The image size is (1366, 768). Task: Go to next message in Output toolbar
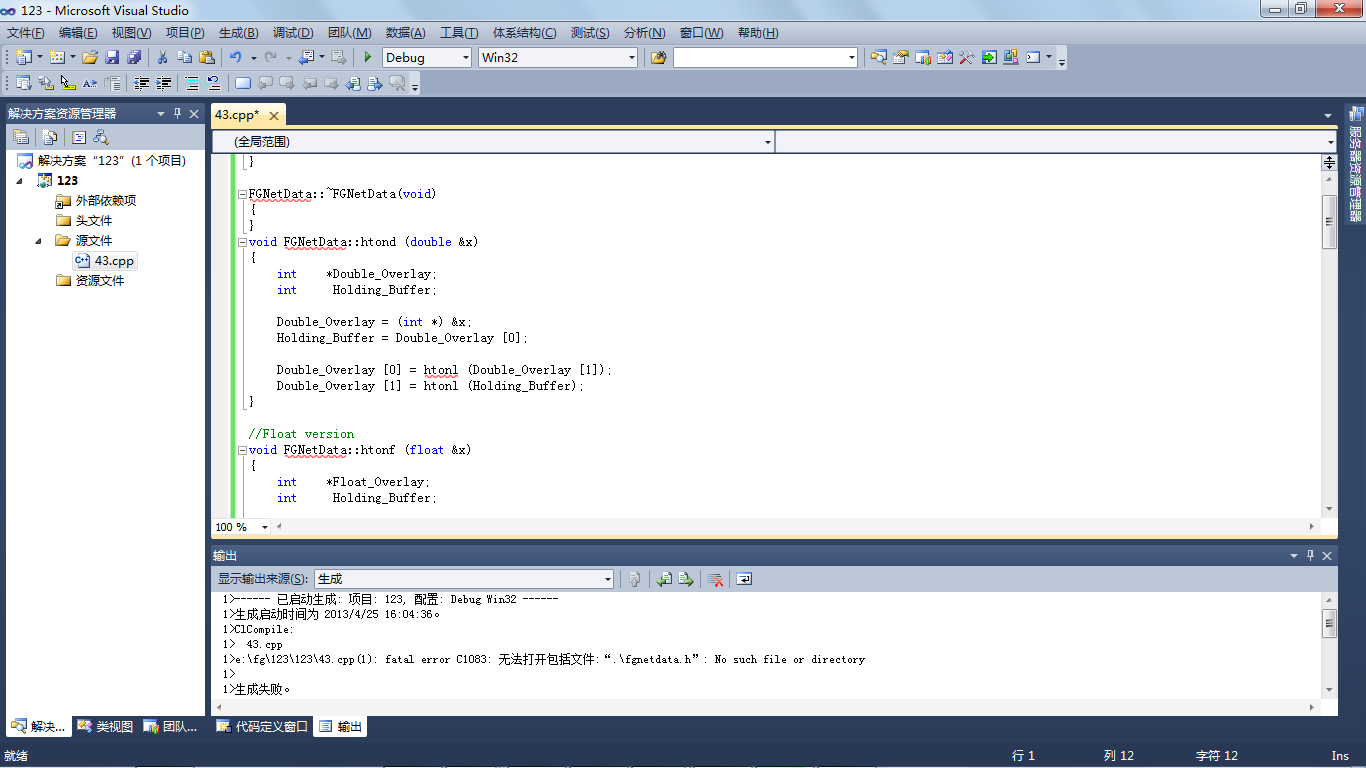(x=686, y=579)
